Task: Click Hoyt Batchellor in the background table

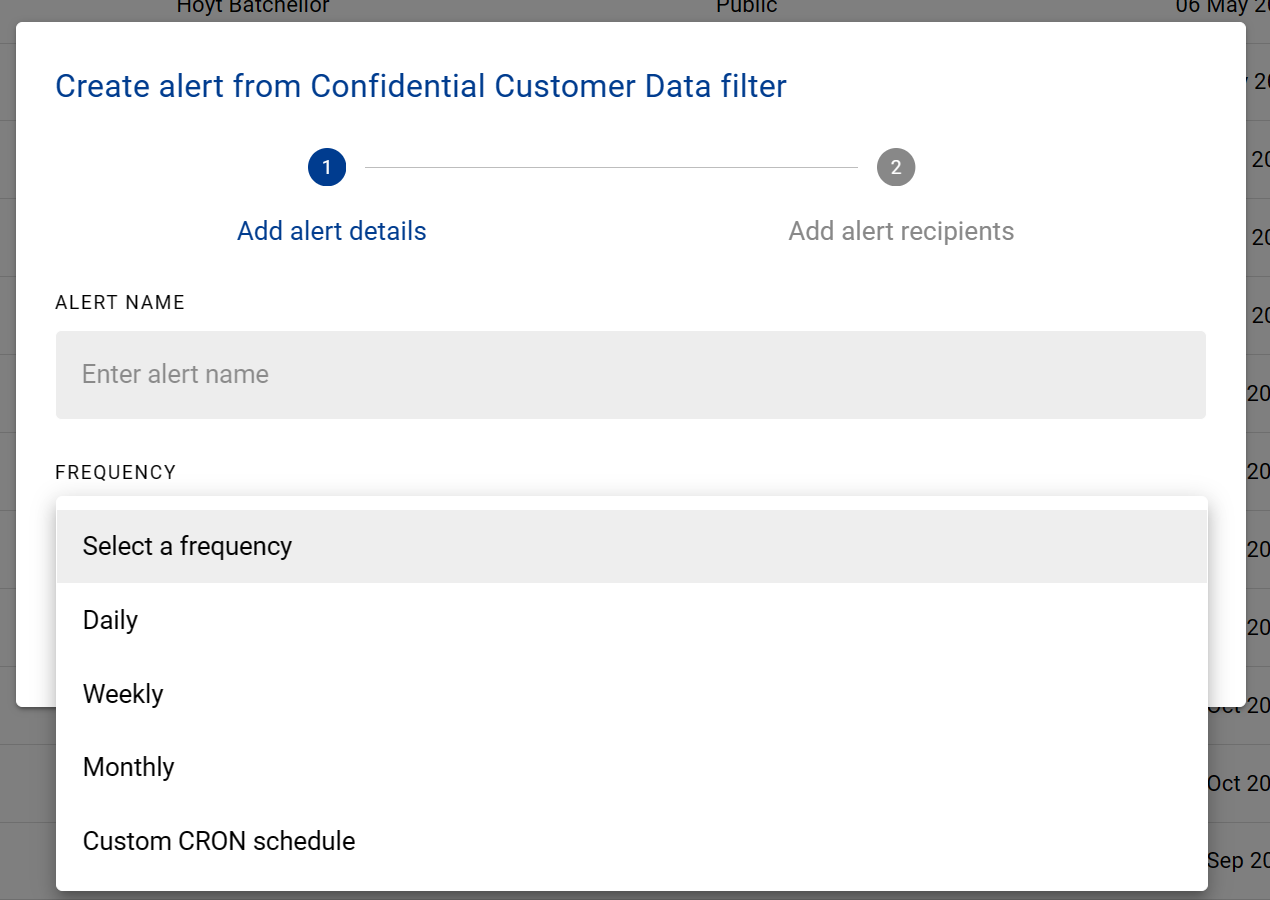Action: (253, 8)
